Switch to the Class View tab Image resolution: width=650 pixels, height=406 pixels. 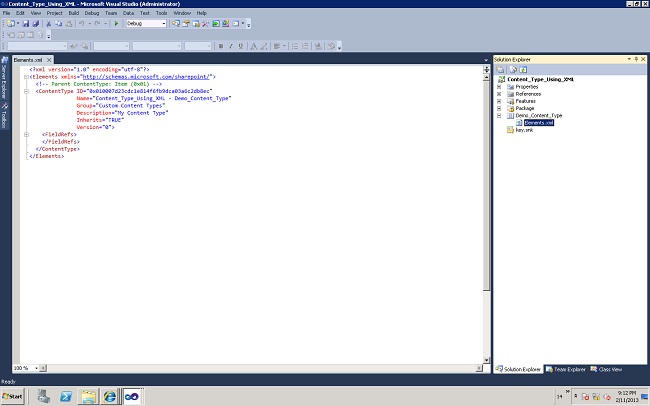coord(606,369)
